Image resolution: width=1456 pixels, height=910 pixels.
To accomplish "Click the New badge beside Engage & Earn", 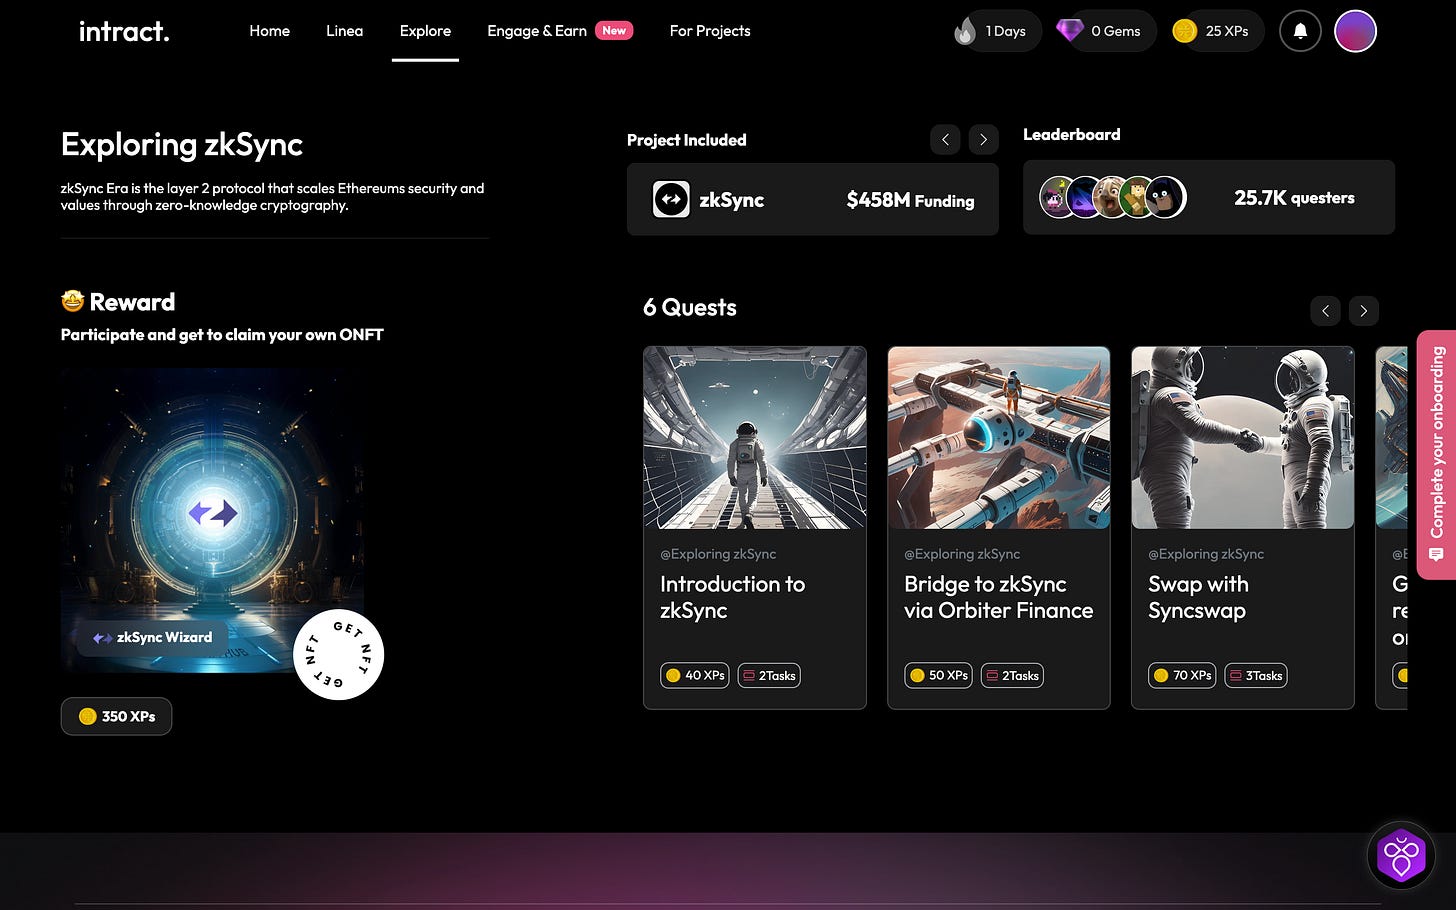I will [x=614, y=30].
